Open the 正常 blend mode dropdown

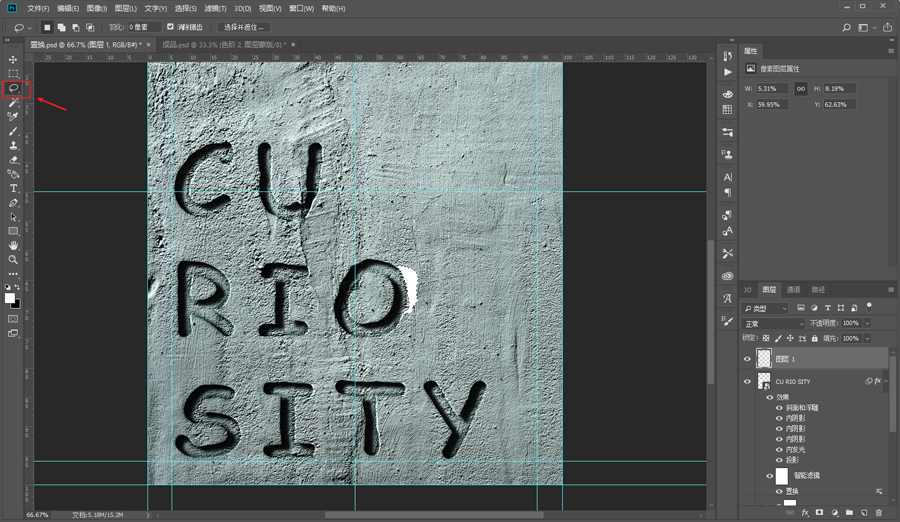coord(773,324)
